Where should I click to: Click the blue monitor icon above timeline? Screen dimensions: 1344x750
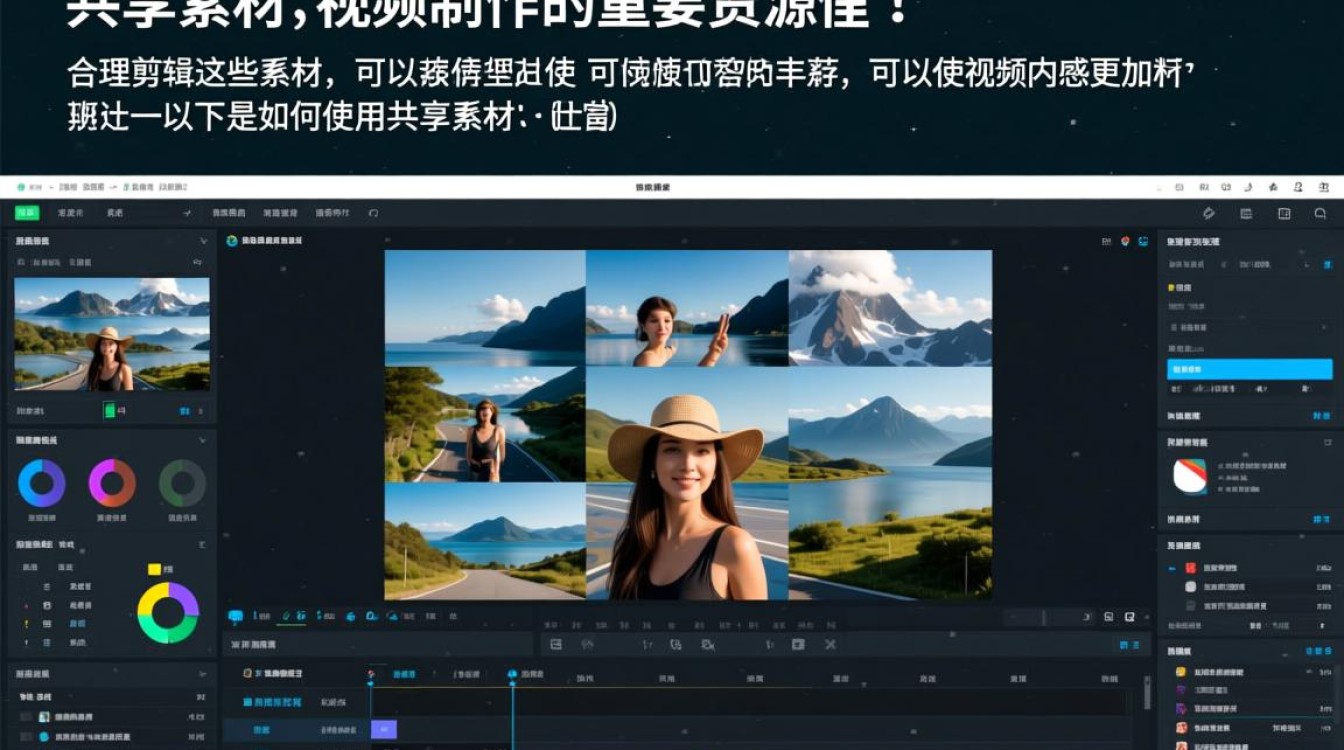tap(236, 617)
